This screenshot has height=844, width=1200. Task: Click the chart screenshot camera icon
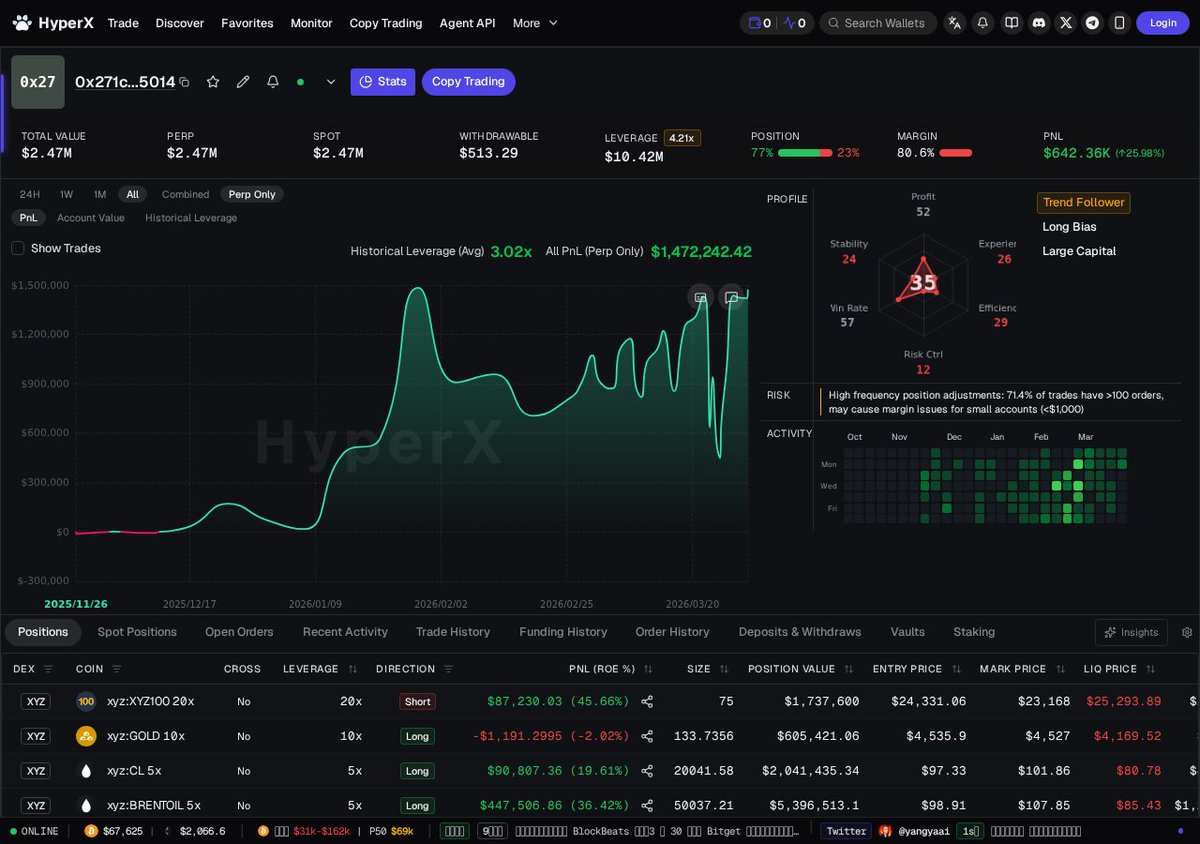(701, 297)
